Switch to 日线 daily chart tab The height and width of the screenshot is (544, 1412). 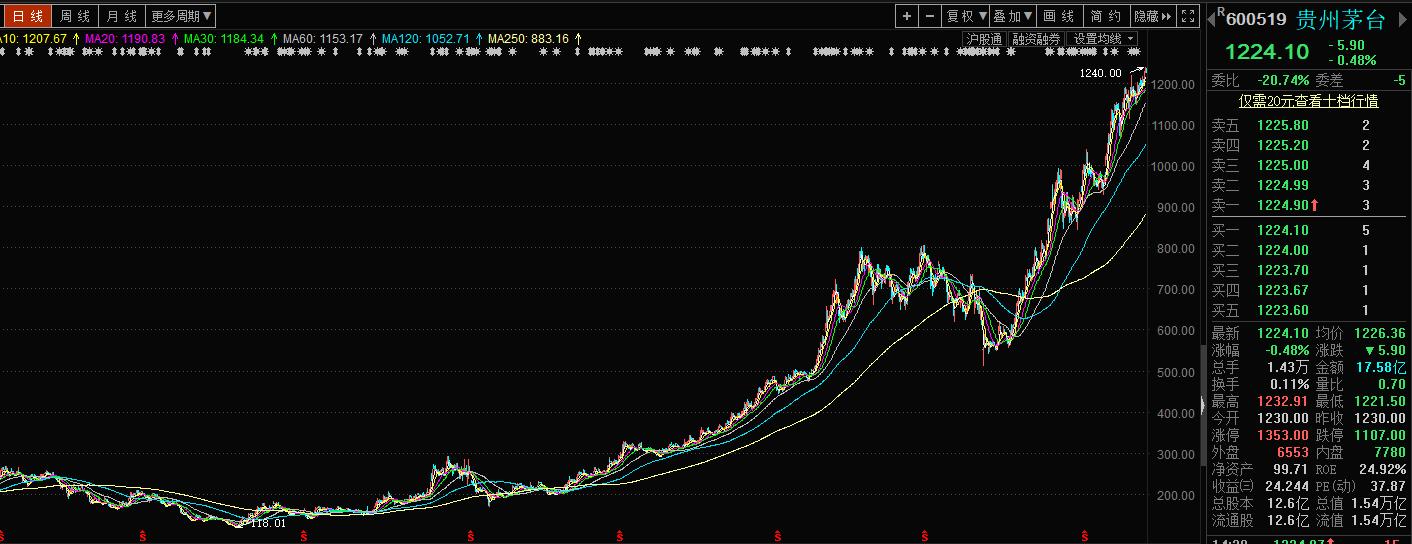[26, 16]
